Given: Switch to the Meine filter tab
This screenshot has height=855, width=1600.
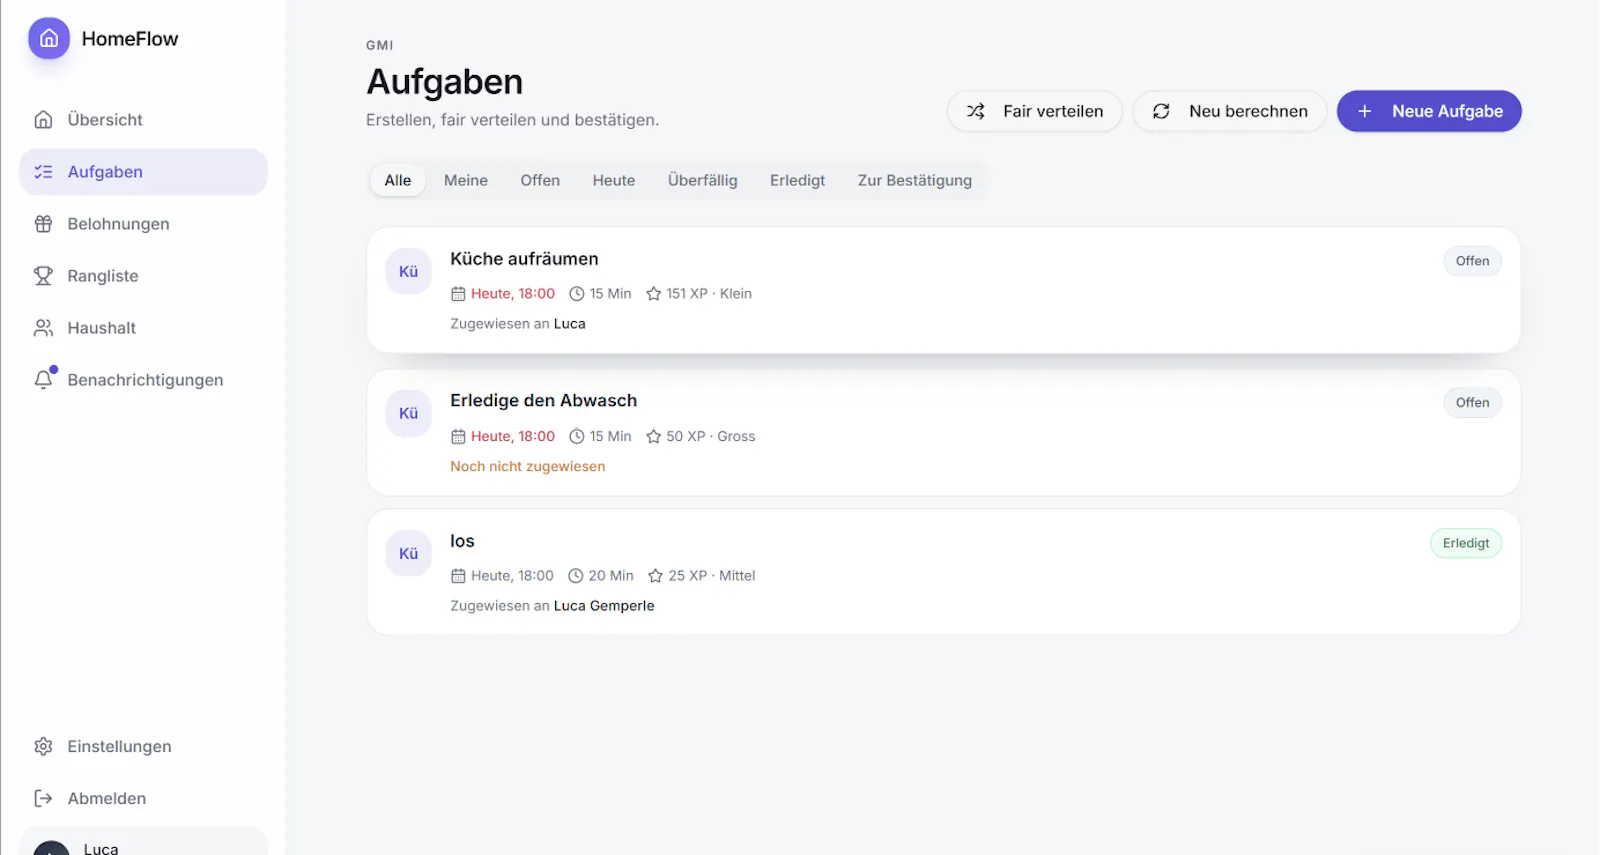Looking at the screenshot, I should click(x=466, y=180).
